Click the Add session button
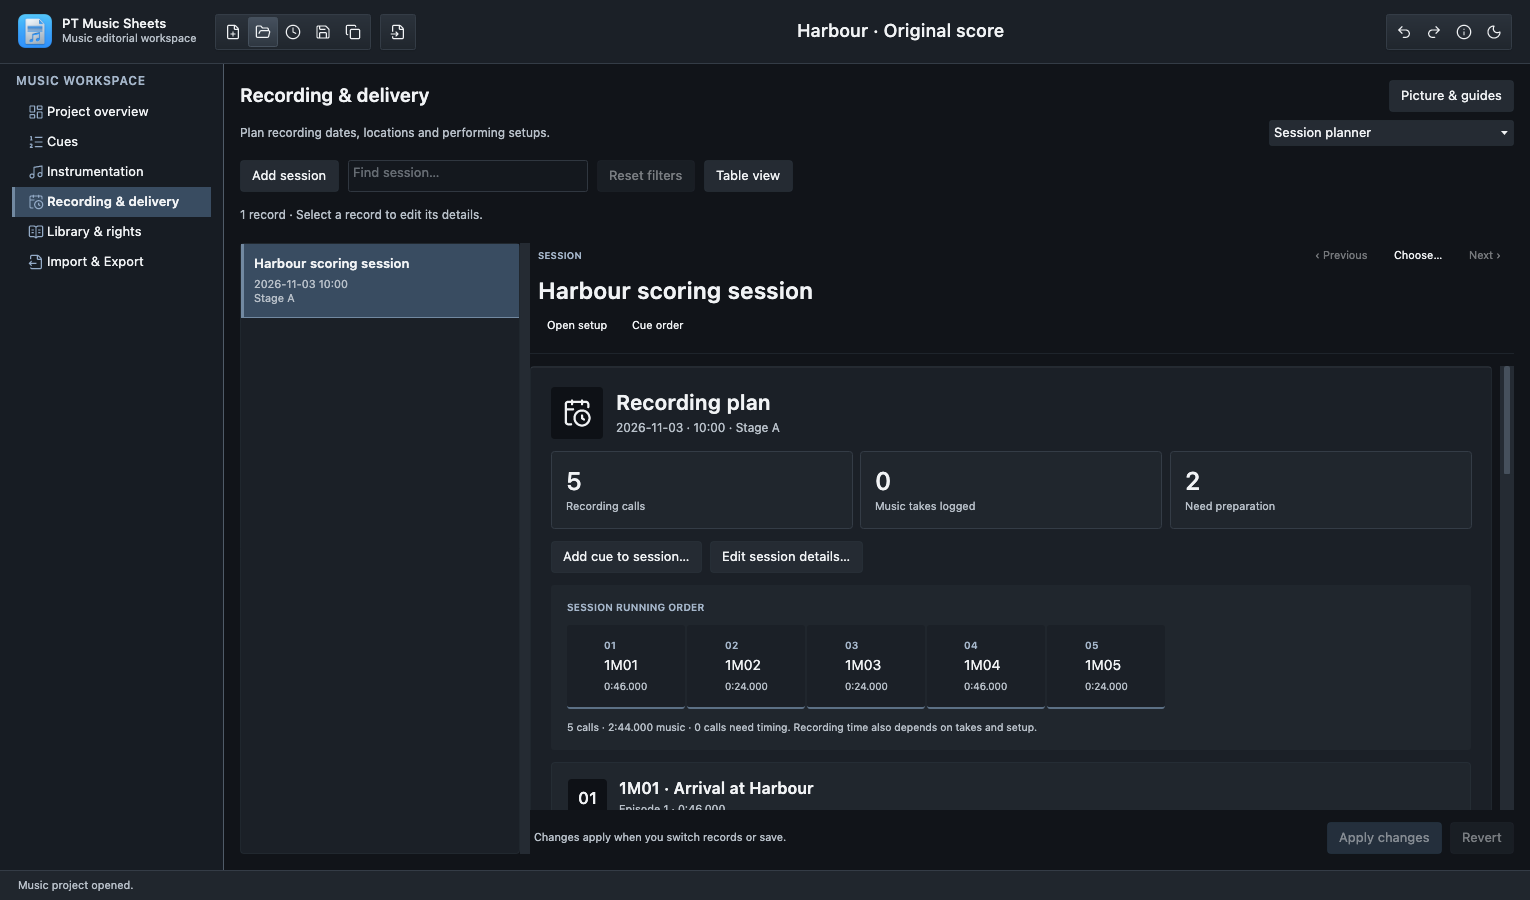The width and height of the screenshot is (1530, 900). coord(289,176)
